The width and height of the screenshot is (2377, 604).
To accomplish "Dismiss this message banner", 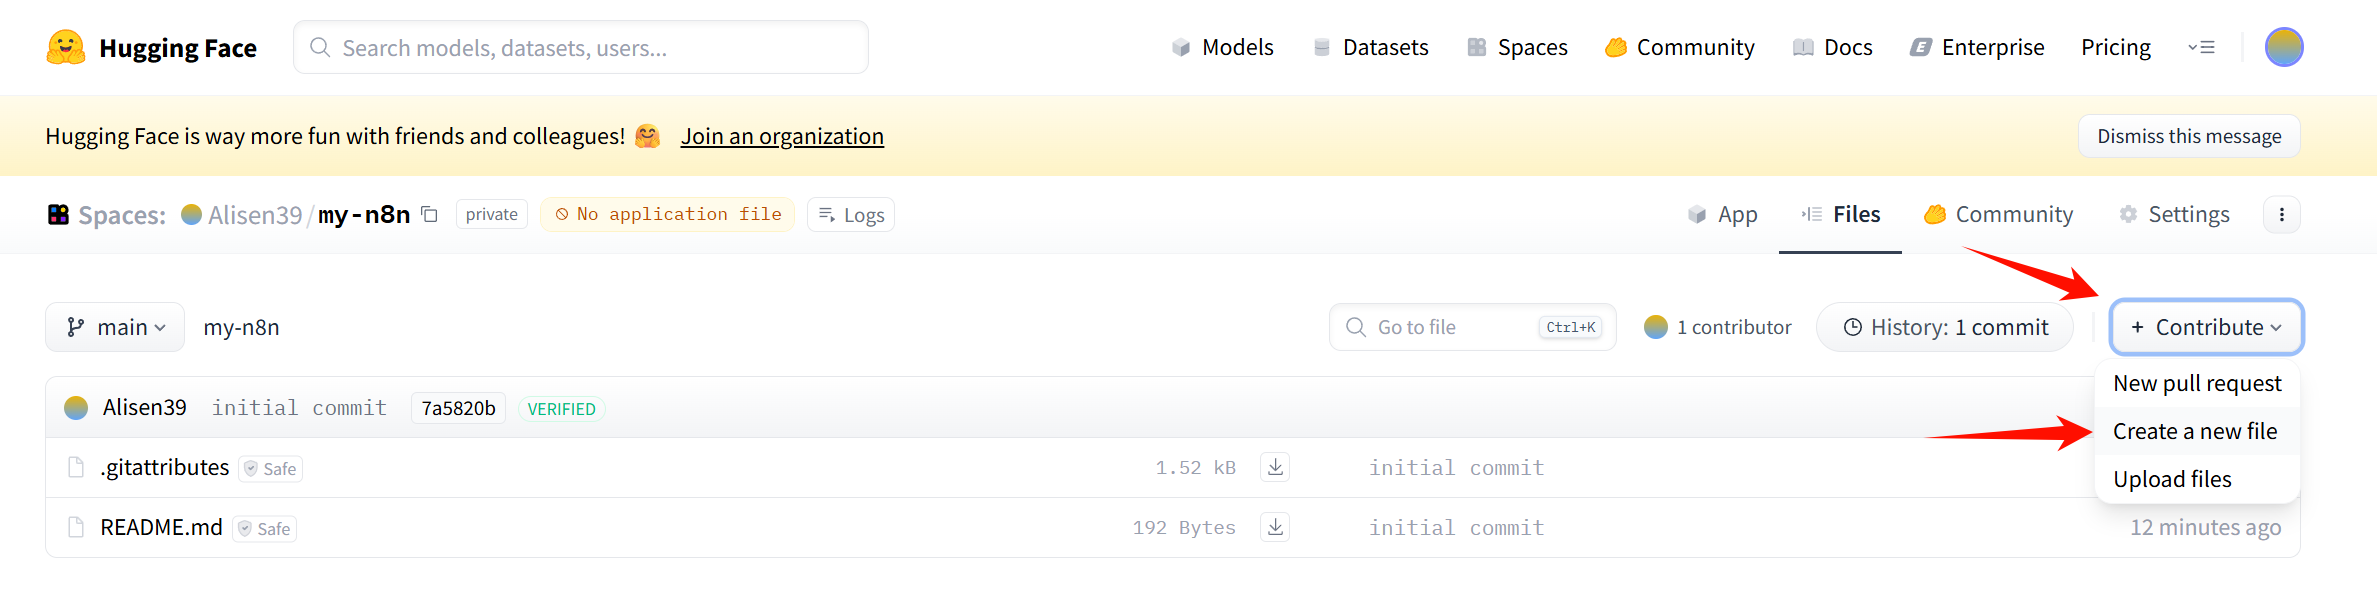I will [2189, 136].
